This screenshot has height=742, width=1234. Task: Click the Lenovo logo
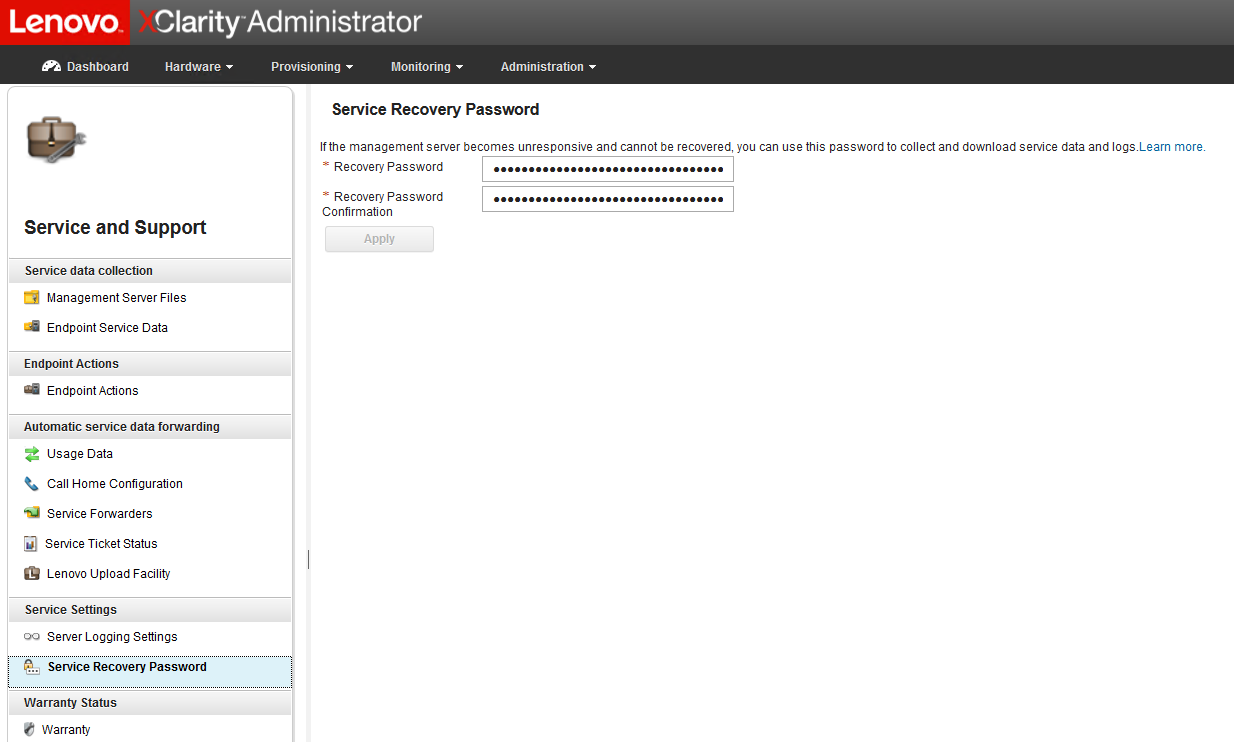coord(65,22)
